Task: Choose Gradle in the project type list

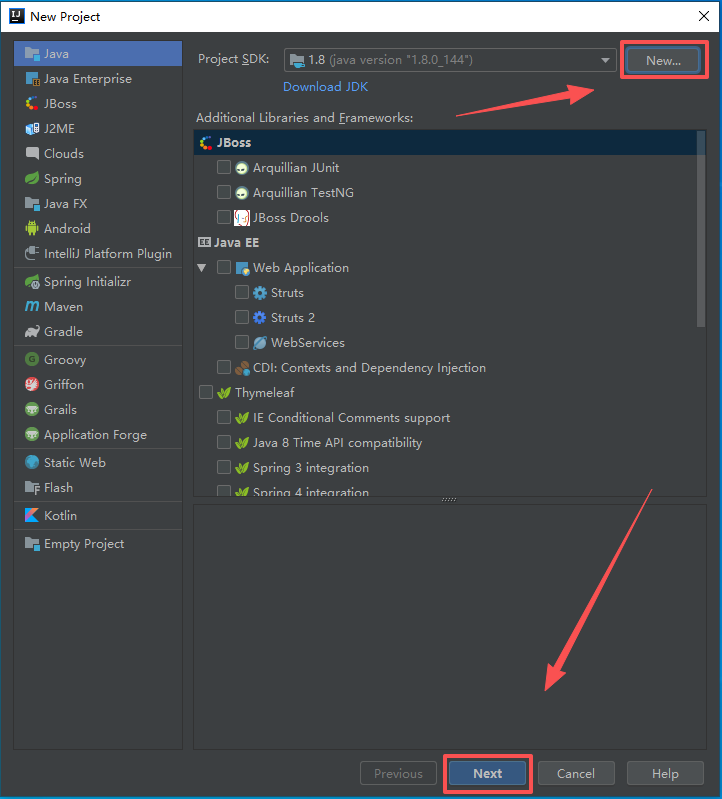Action: tap(98, 331)
